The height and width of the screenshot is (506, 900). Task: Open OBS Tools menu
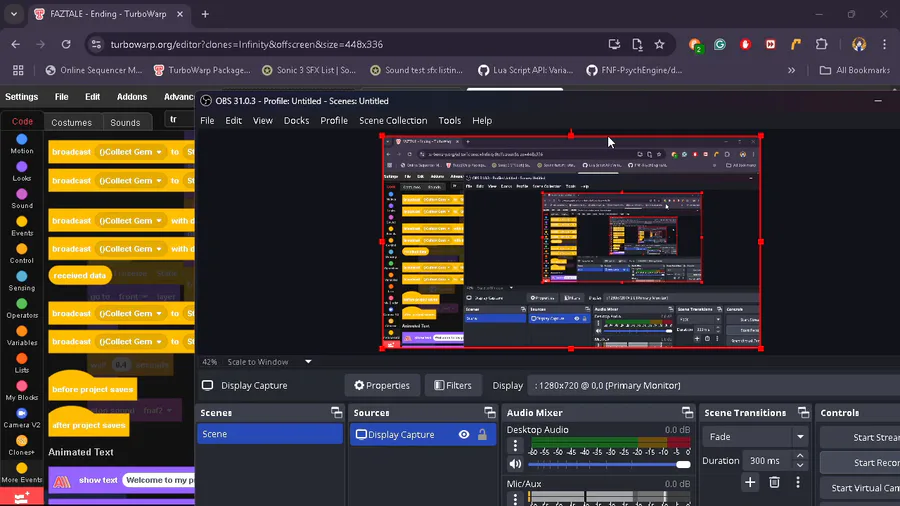click(449, 120)
